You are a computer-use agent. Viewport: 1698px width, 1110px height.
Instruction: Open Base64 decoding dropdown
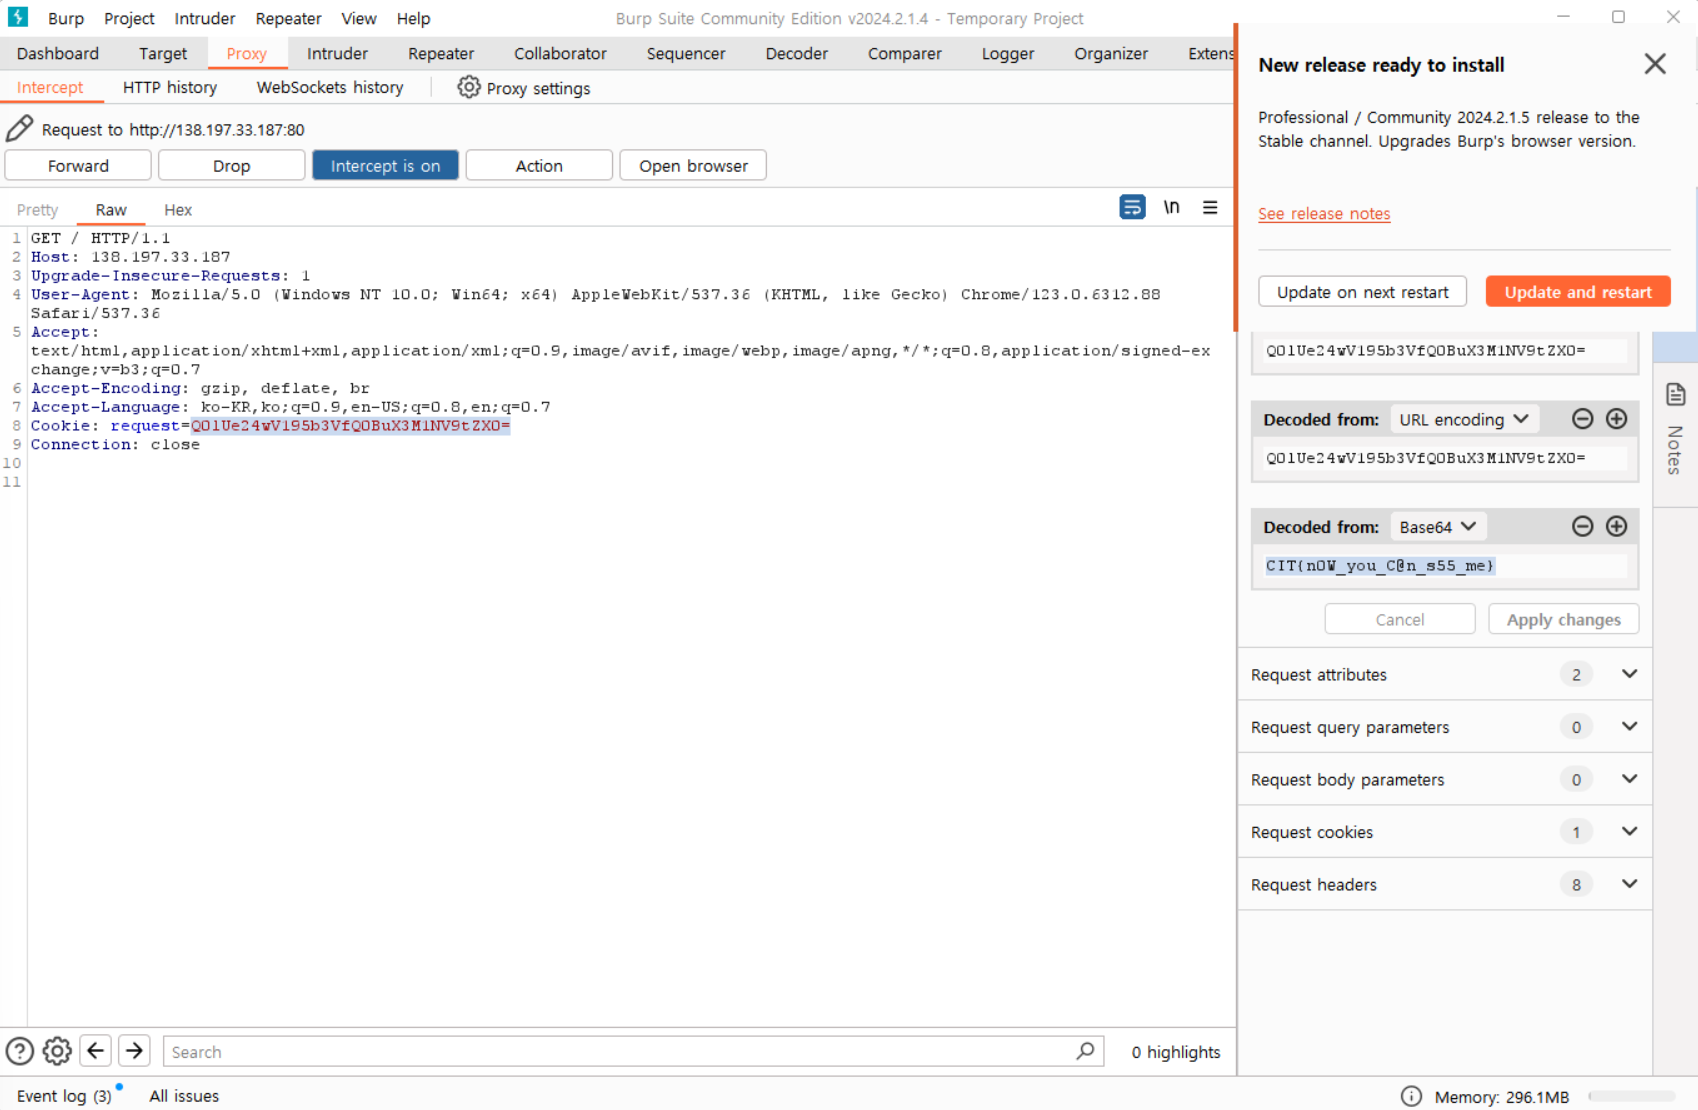coord(1437,526)
